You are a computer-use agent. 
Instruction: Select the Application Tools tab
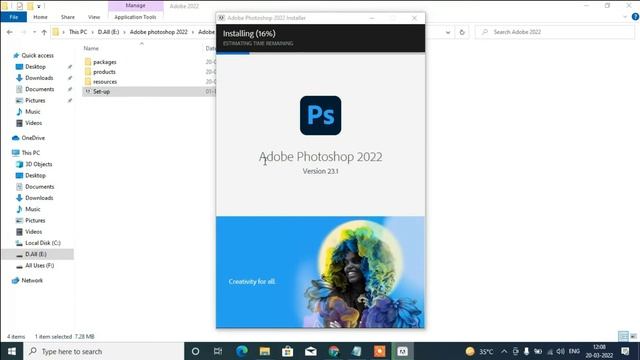pyautogui.click(x=135, y=17)
